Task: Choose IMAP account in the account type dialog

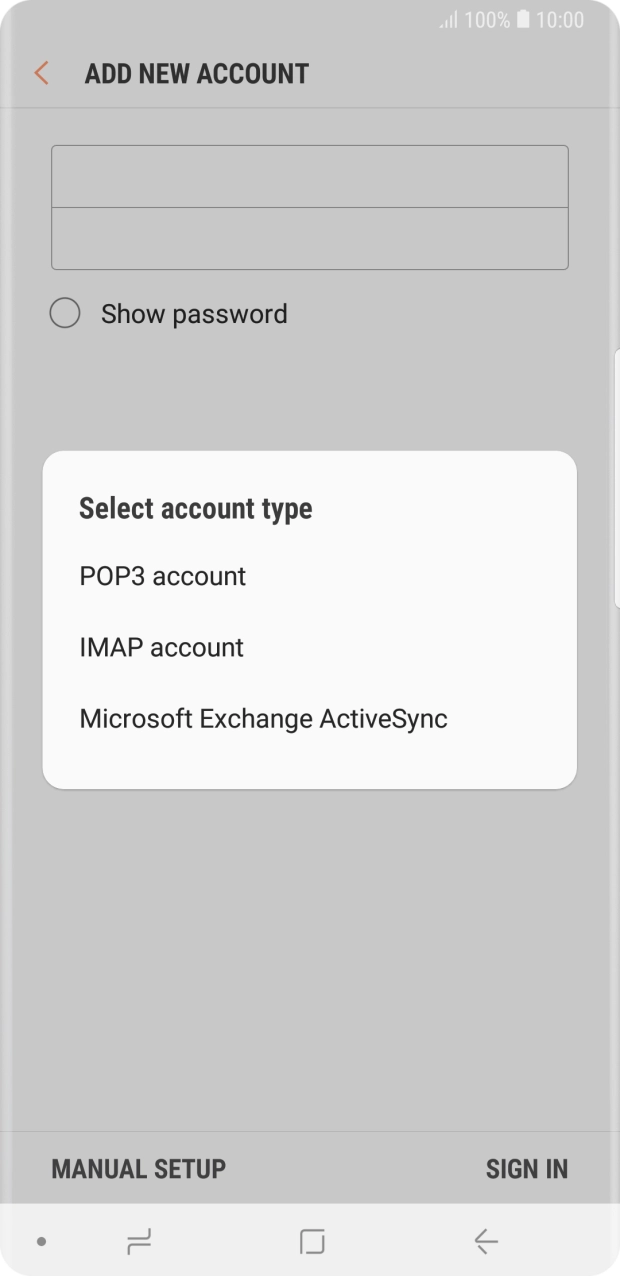Action: coord(161,648)
